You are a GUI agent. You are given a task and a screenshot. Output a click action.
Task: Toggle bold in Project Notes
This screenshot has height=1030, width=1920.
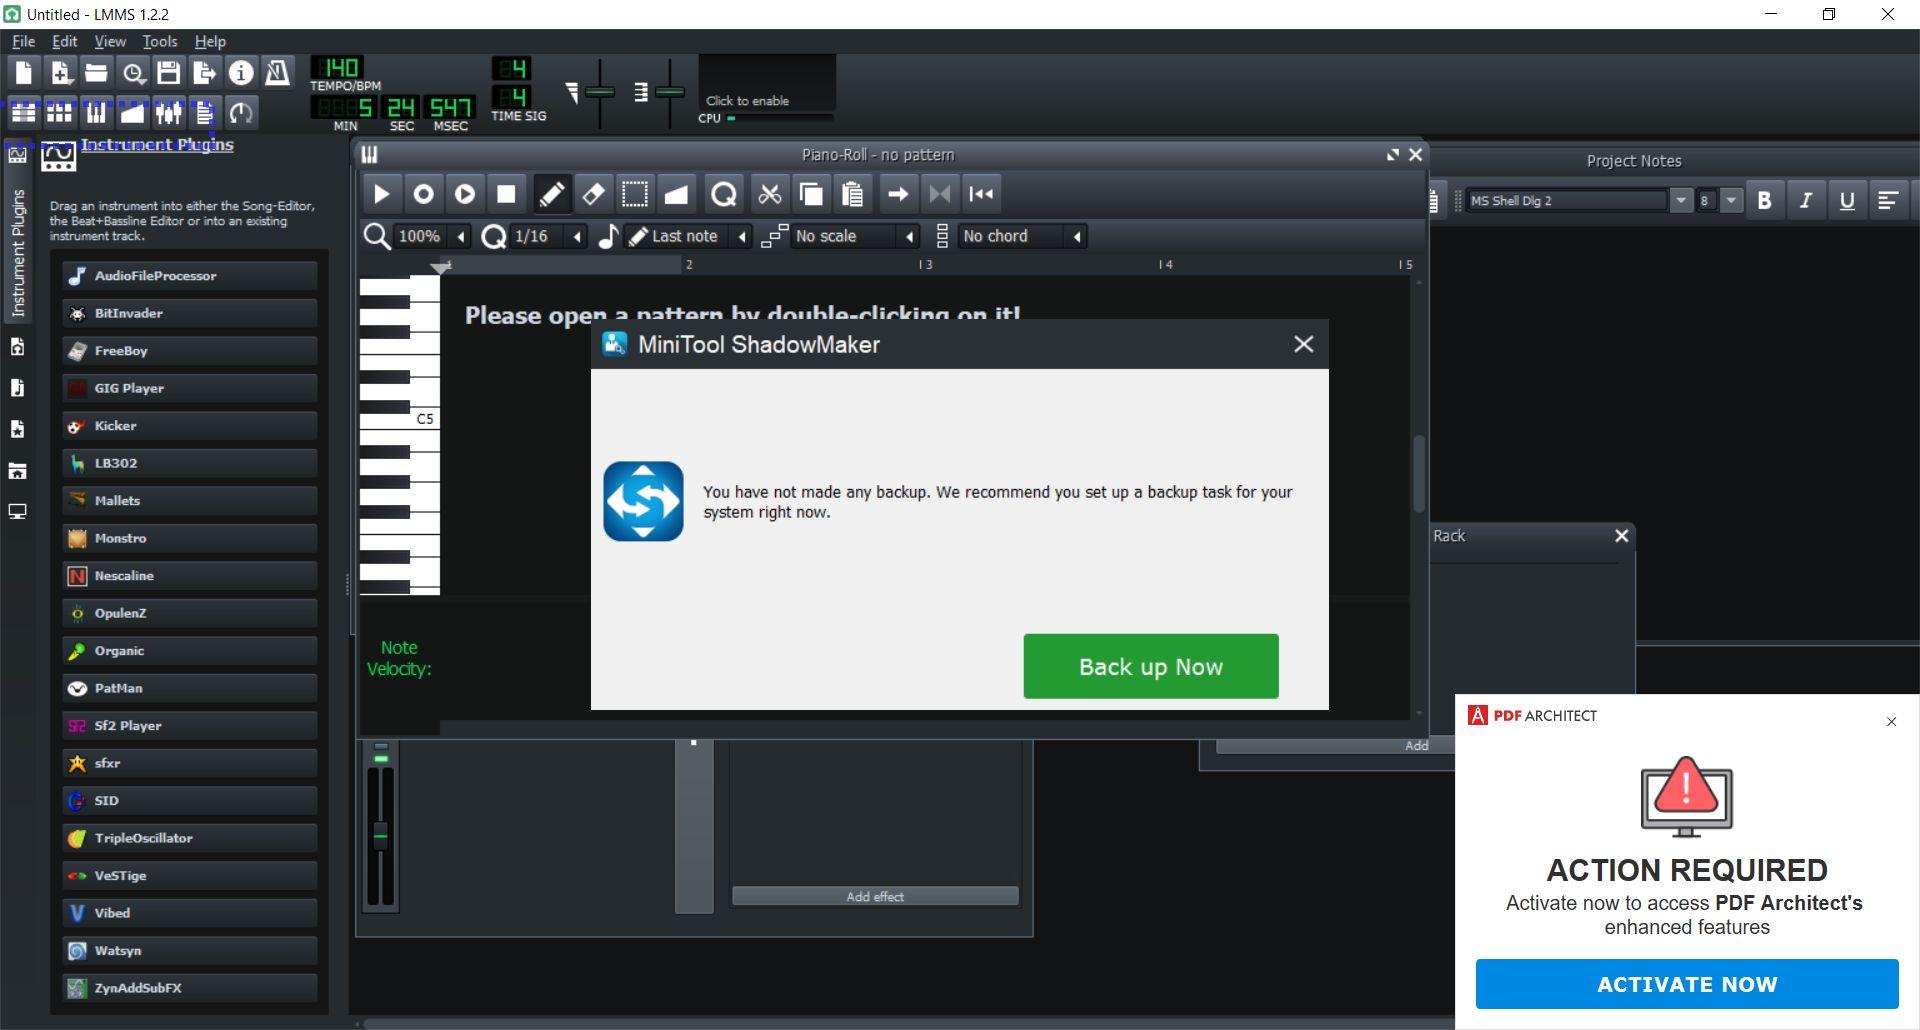tap(1764, 201)
